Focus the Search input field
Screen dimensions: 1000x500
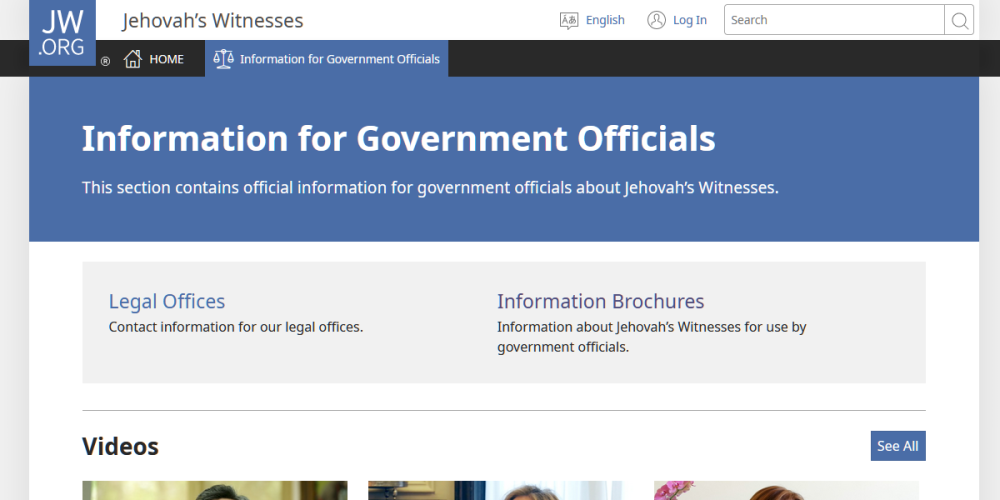click(x=834, y=20)
